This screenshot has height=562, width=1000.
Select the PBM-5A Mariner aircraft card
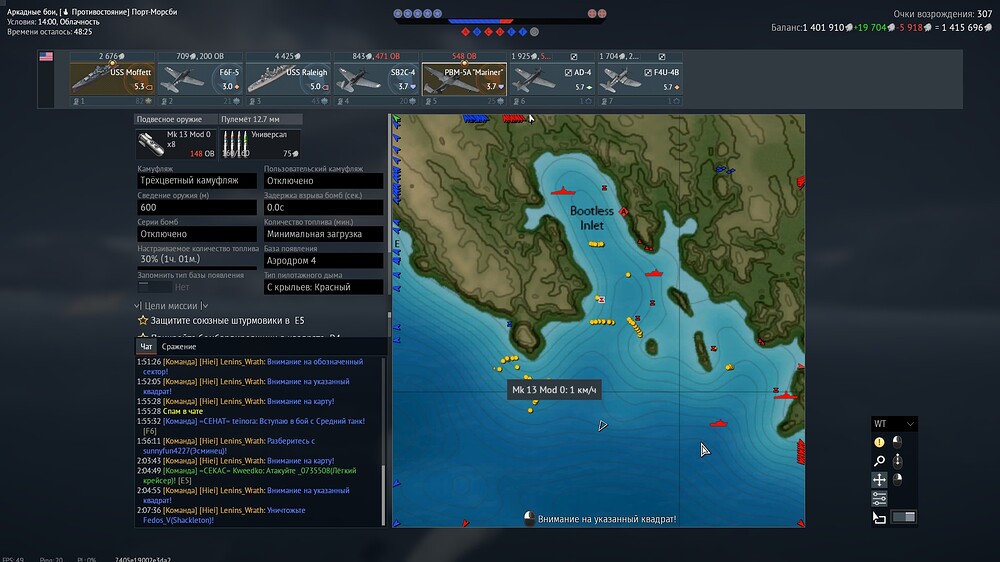[464, 78]
